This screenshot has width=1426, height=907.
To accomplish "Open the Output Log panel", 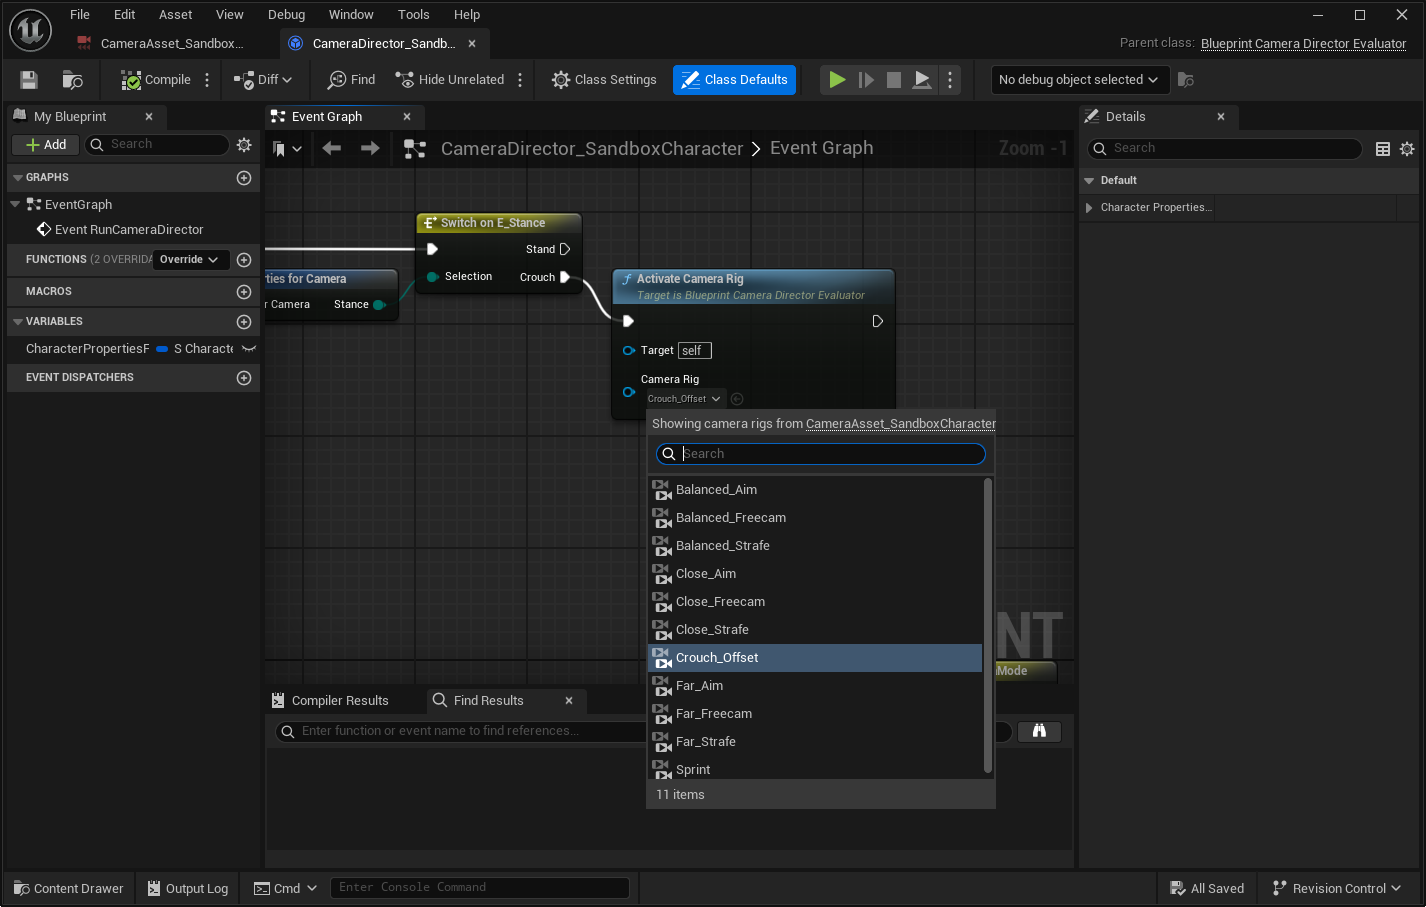I will point(187,888).
